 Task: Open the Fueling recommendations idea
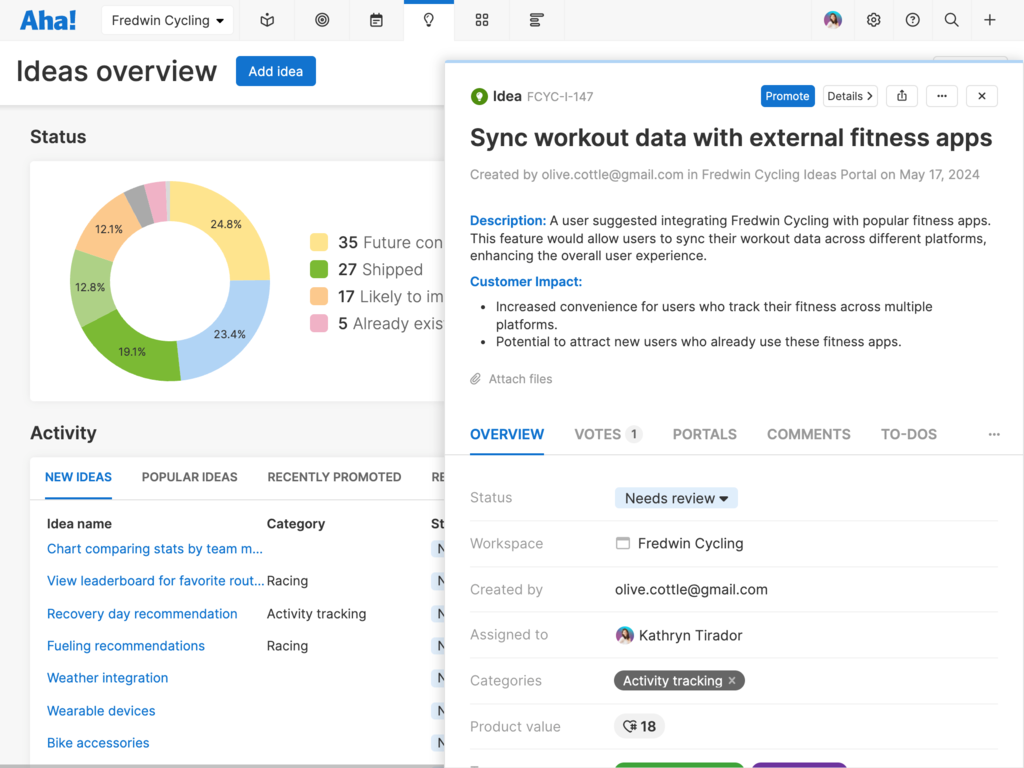125,646
